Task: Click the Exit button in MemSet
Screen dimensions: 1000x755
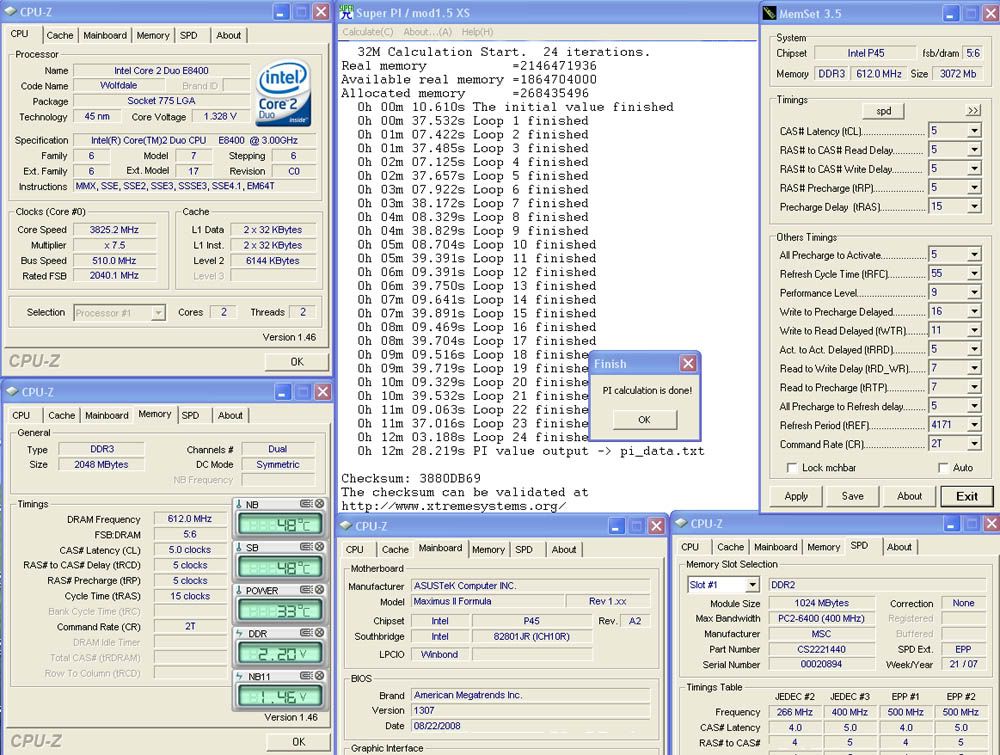Action: coord(967,496)
